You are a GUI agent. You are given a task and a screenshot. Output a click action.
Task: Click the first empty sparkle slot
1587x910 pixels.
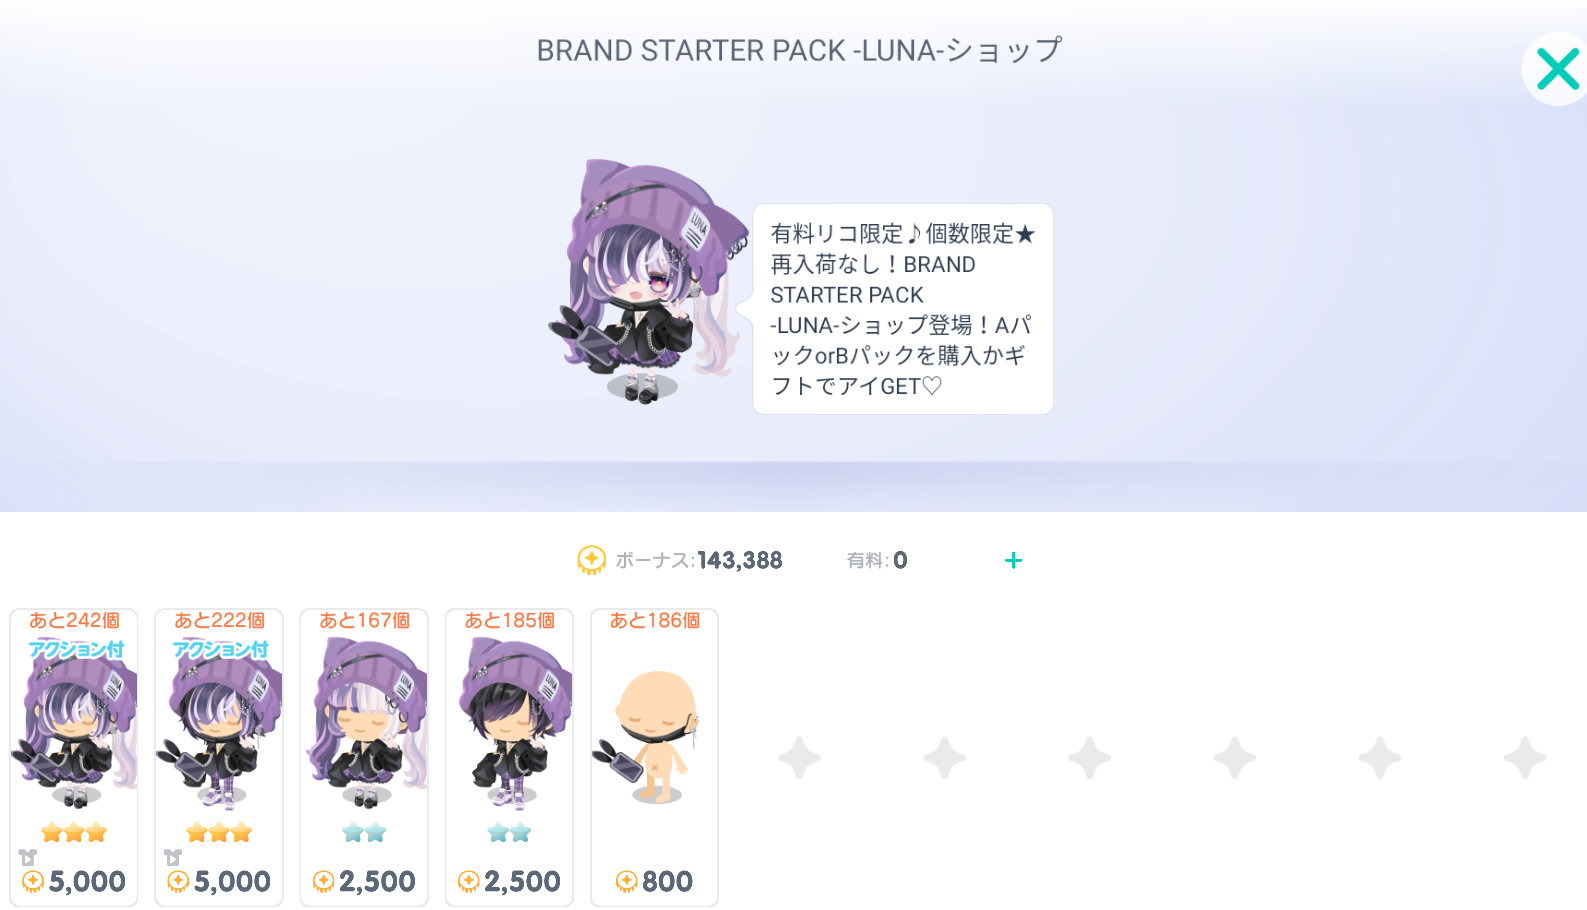pyautogui.click(x=800, y=758)
